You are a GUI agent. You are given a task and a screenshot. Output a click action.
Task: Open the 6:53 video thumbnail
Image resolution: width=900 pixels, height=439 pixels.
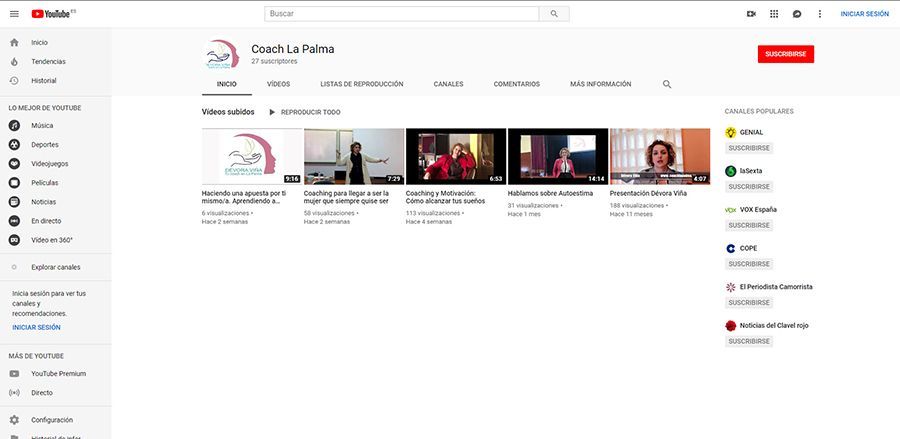pyautogui.click(x=456, y=156)
